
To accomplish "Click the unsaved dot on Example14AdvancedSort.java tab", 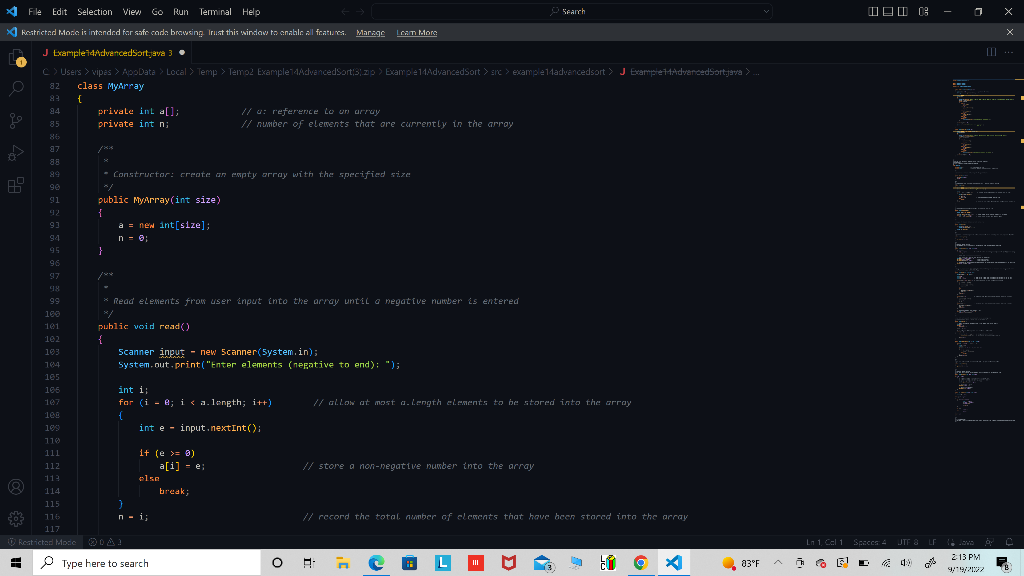I will 182,52.
